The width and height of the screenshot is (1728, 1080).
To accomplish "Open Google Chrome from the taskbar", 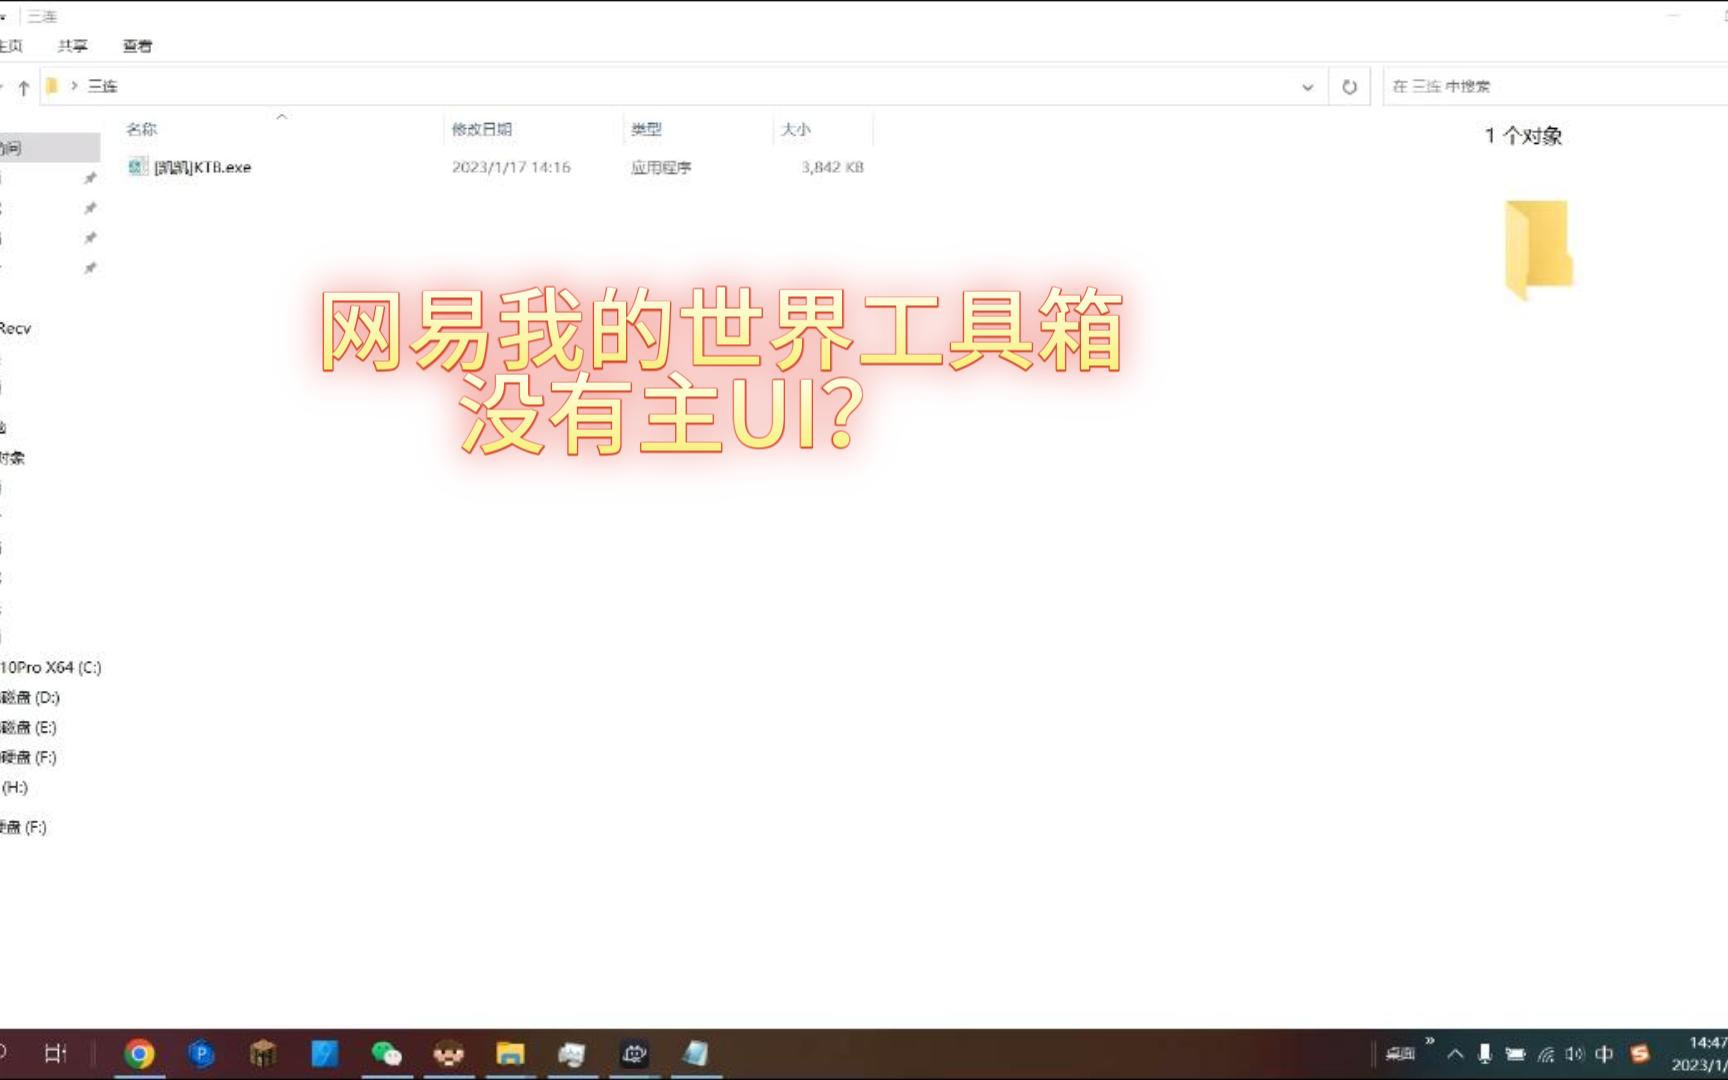I will pos(139,1053).
